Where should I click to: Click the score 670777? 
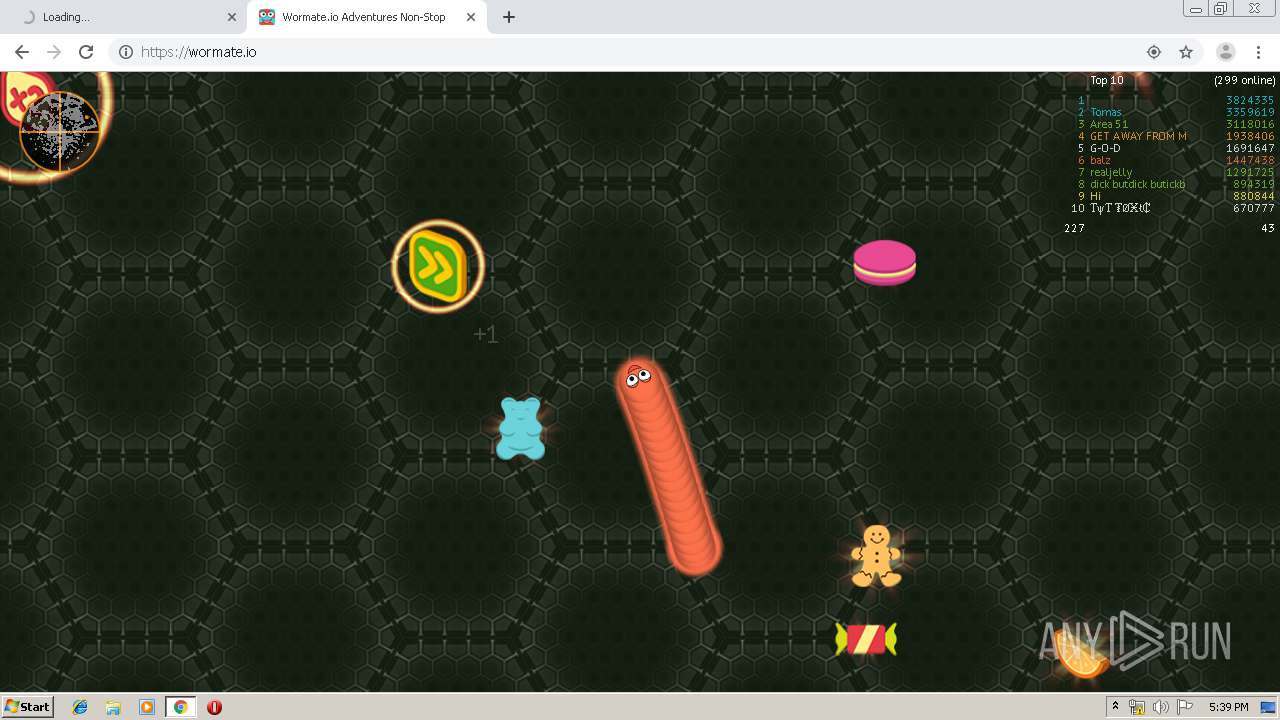pos(1254,208)
